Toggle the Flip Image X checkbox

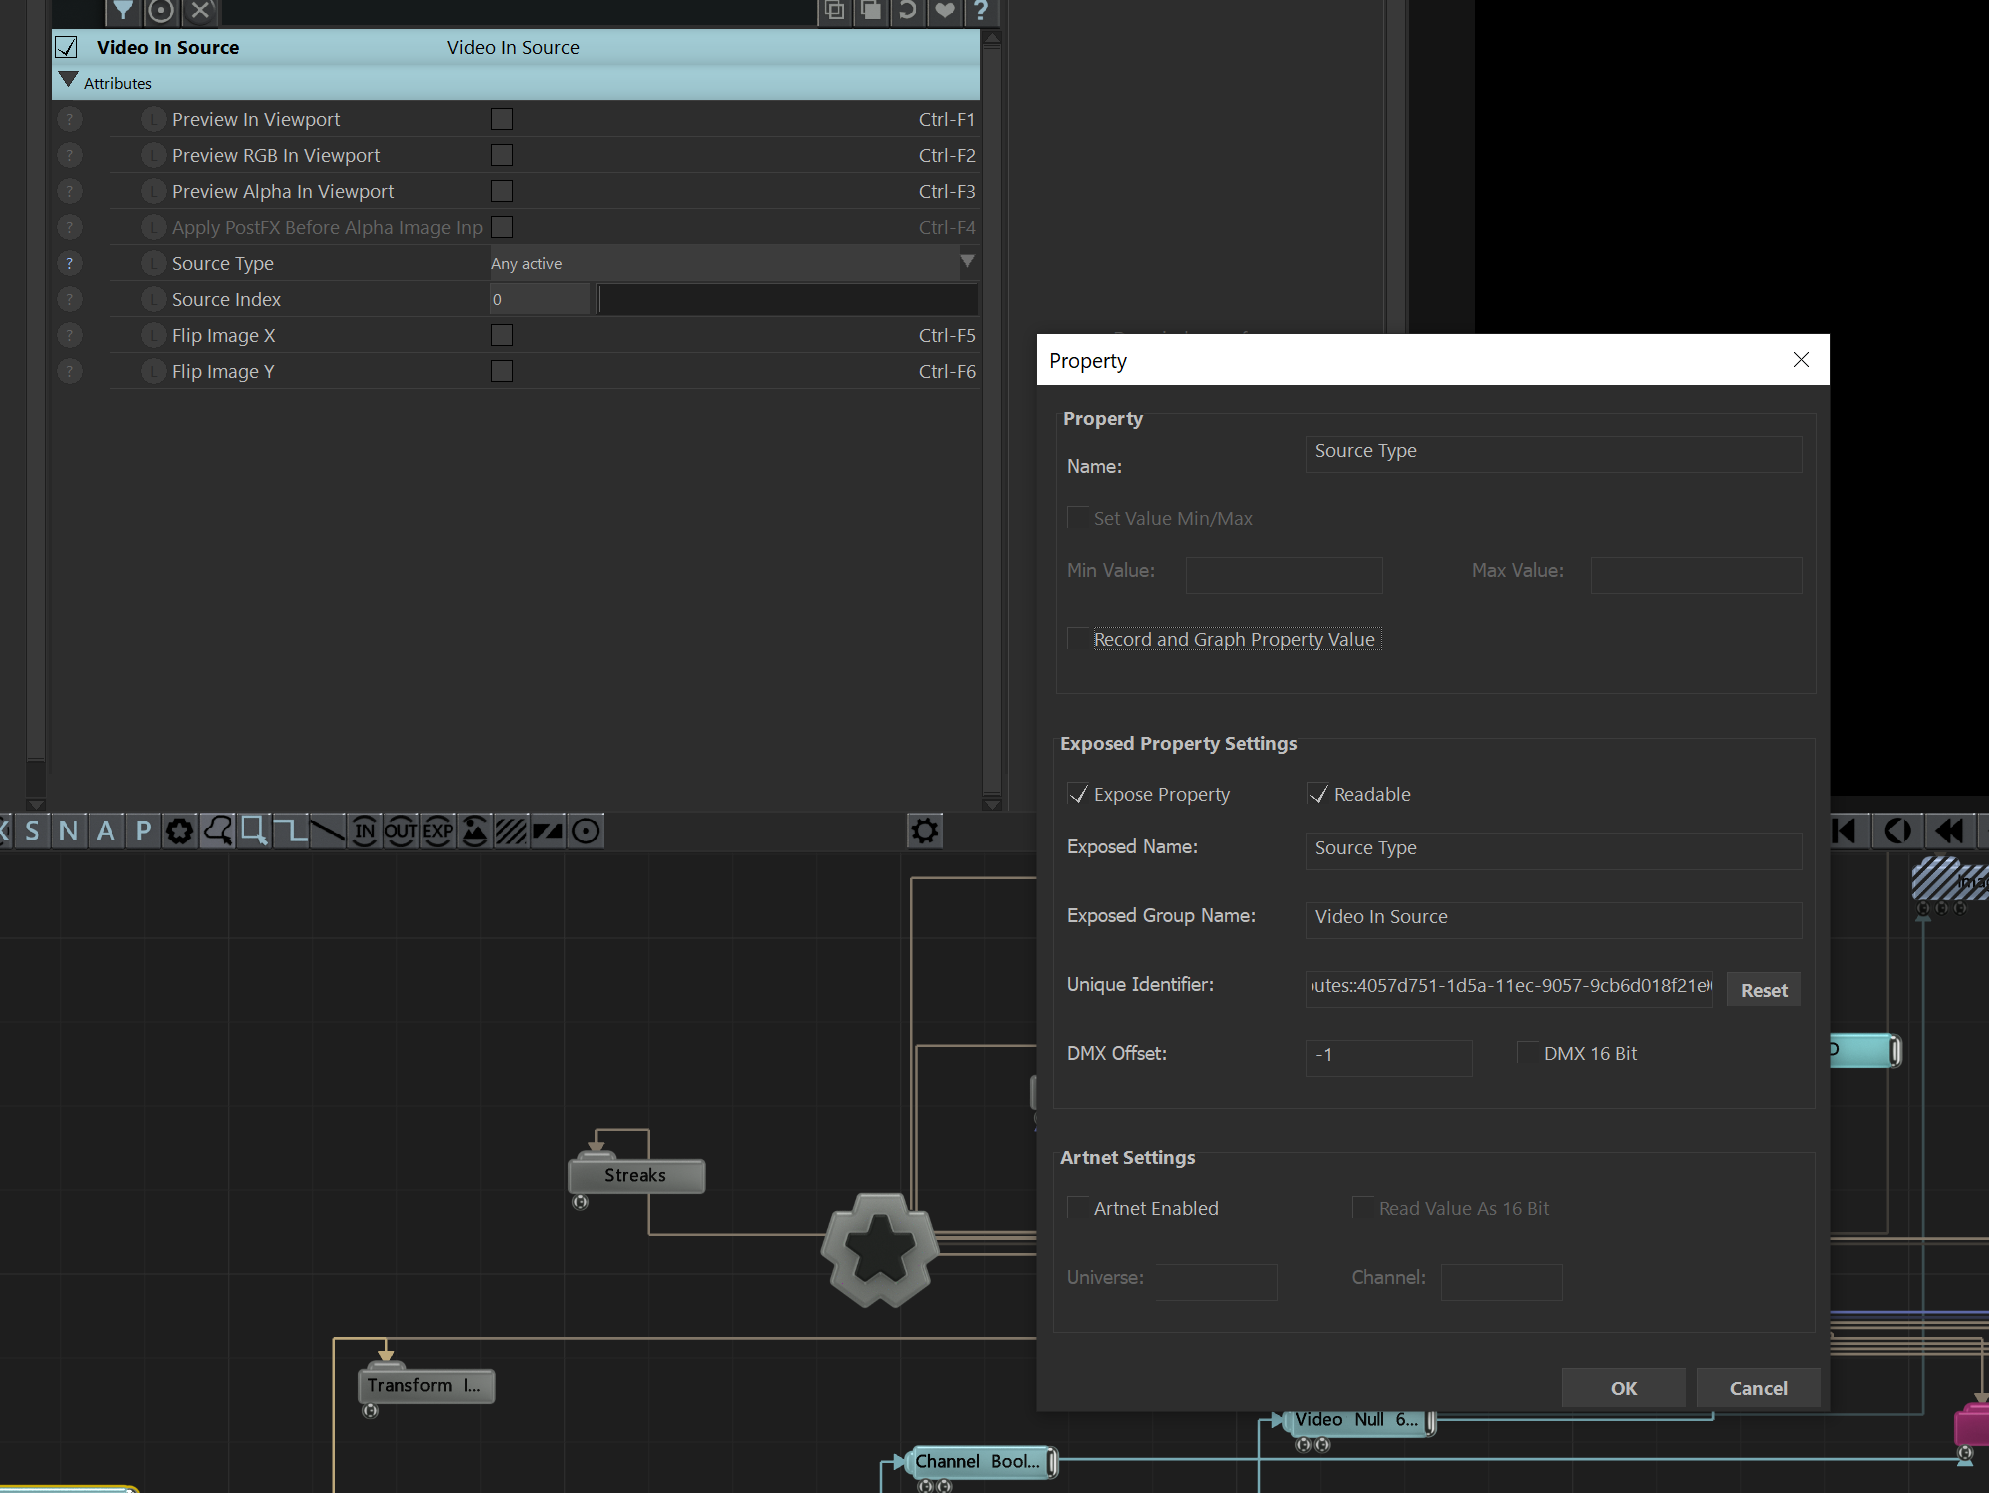click(502, 335)
